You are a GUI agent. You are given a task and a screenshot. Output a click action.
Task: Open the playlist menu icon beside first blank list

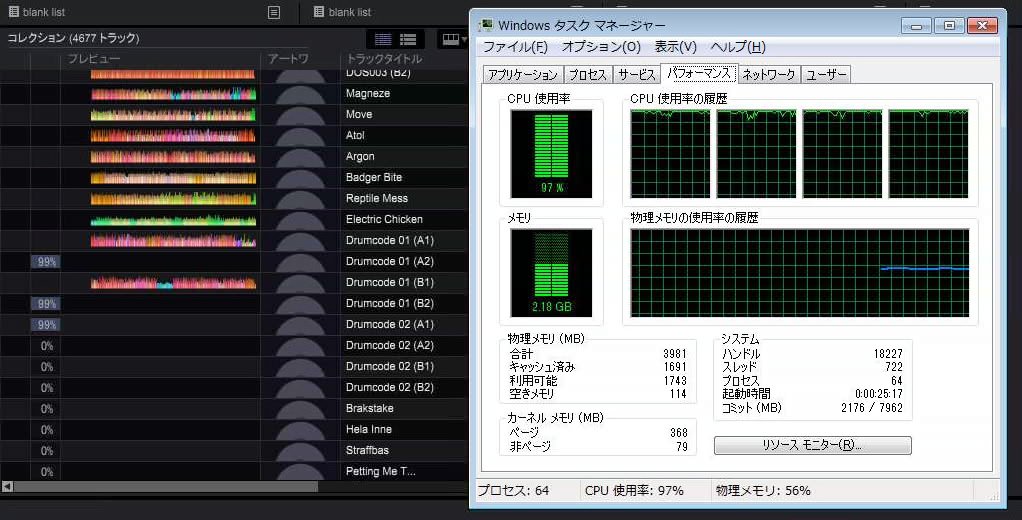pyautogui.click(x=274, y=12)
